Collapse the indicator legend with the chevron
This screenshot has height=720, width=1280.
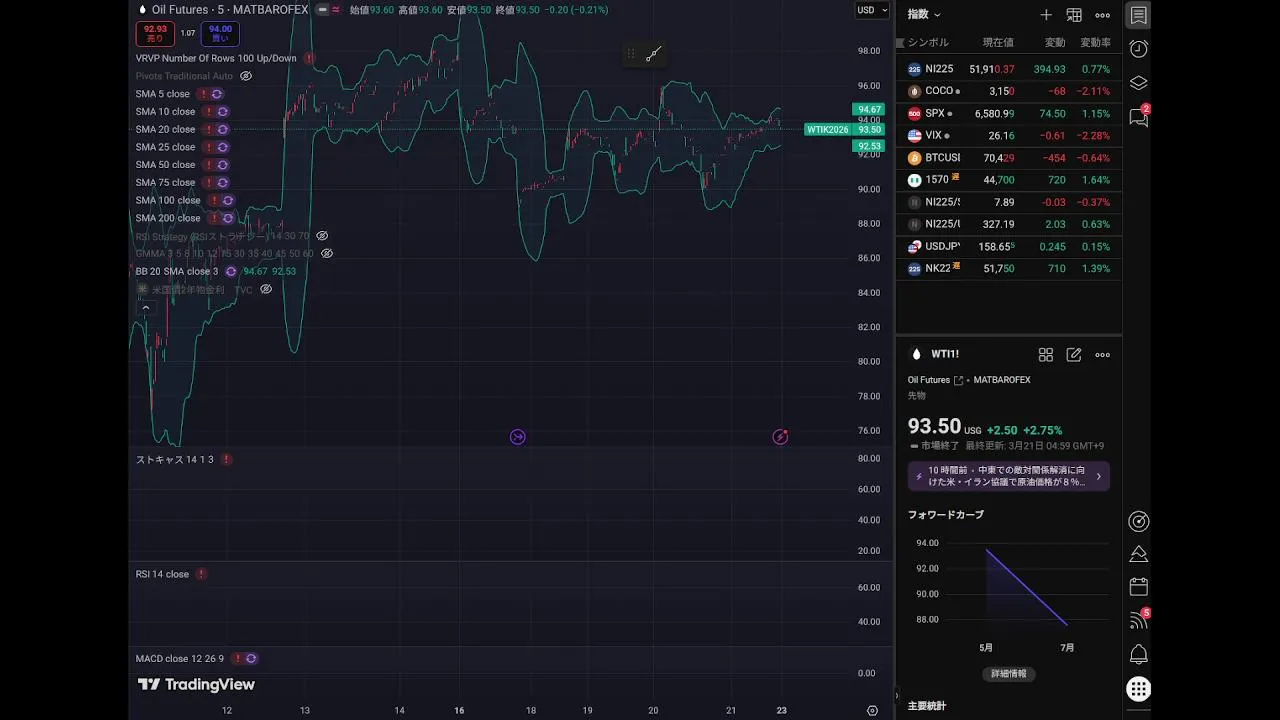[x=146, y=309]
